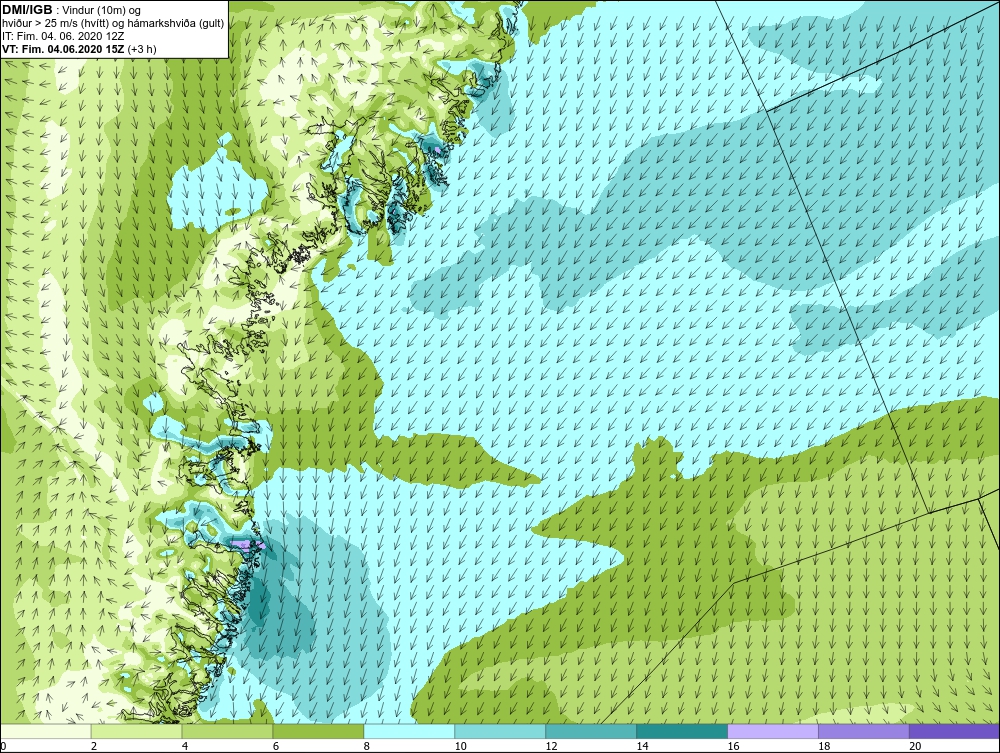Image resolution: width=1000 pixels, height=753 pixels.
Task: Click the legend value "18"
Action: pos(824,746)
